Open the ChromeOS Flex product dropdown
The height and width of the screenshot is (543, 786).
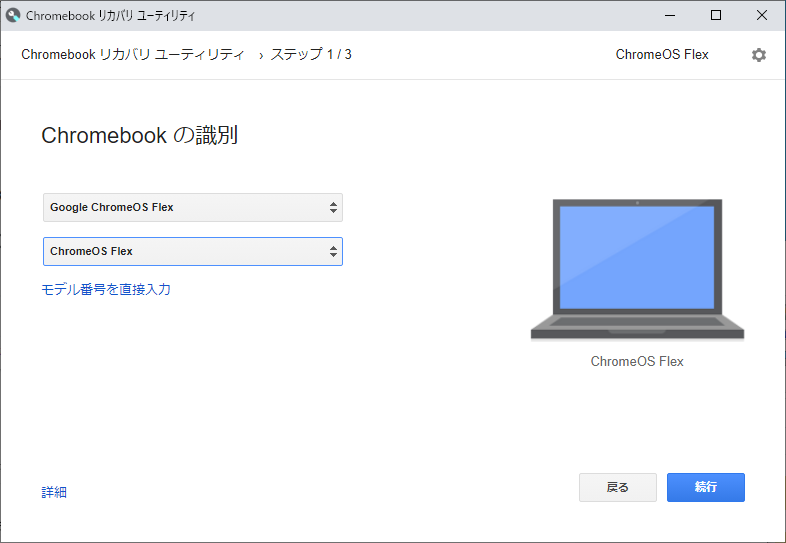[193, 252]
